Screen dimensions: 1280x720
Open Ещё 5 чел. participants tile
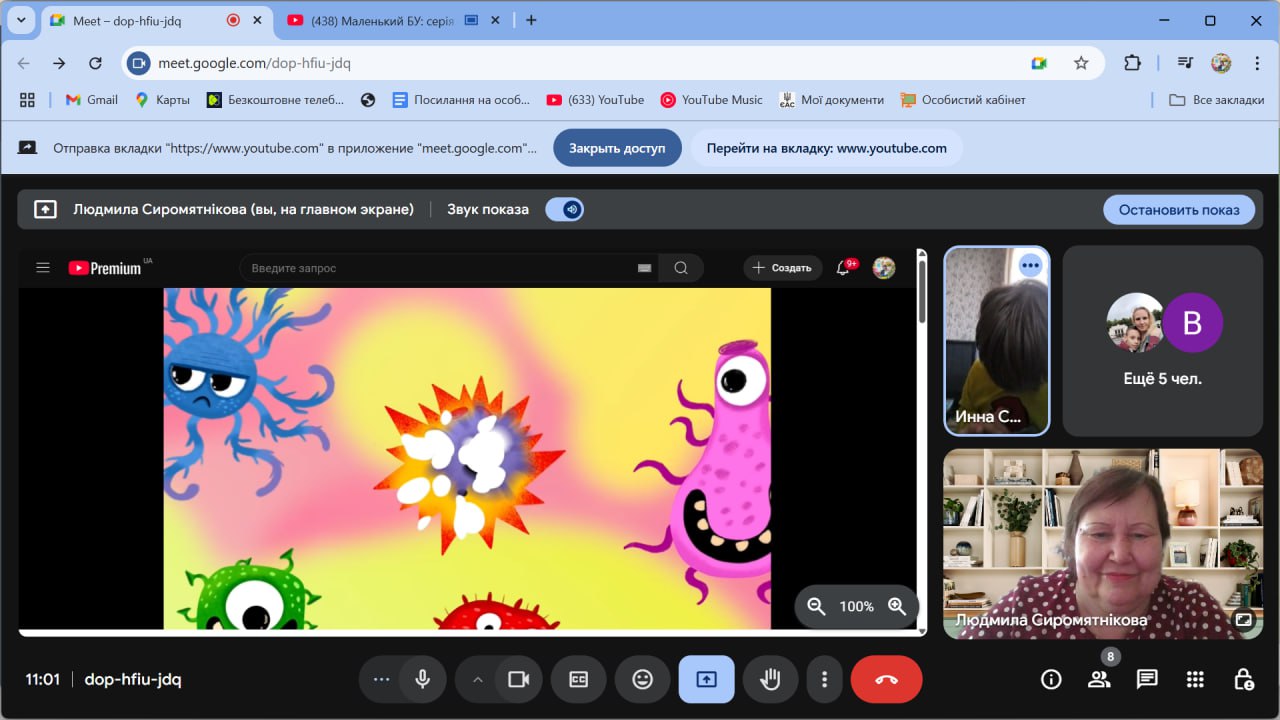click(1162, 341)
